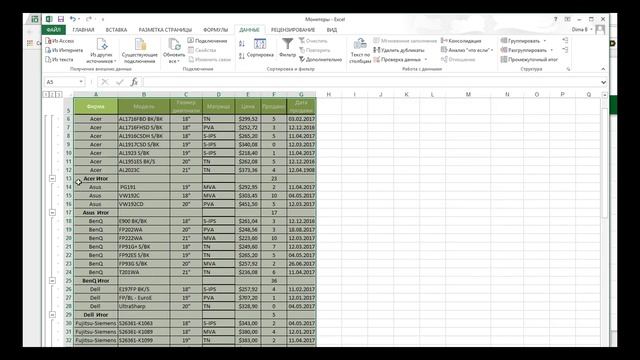Open Excel Help question mark

[555, 19]
